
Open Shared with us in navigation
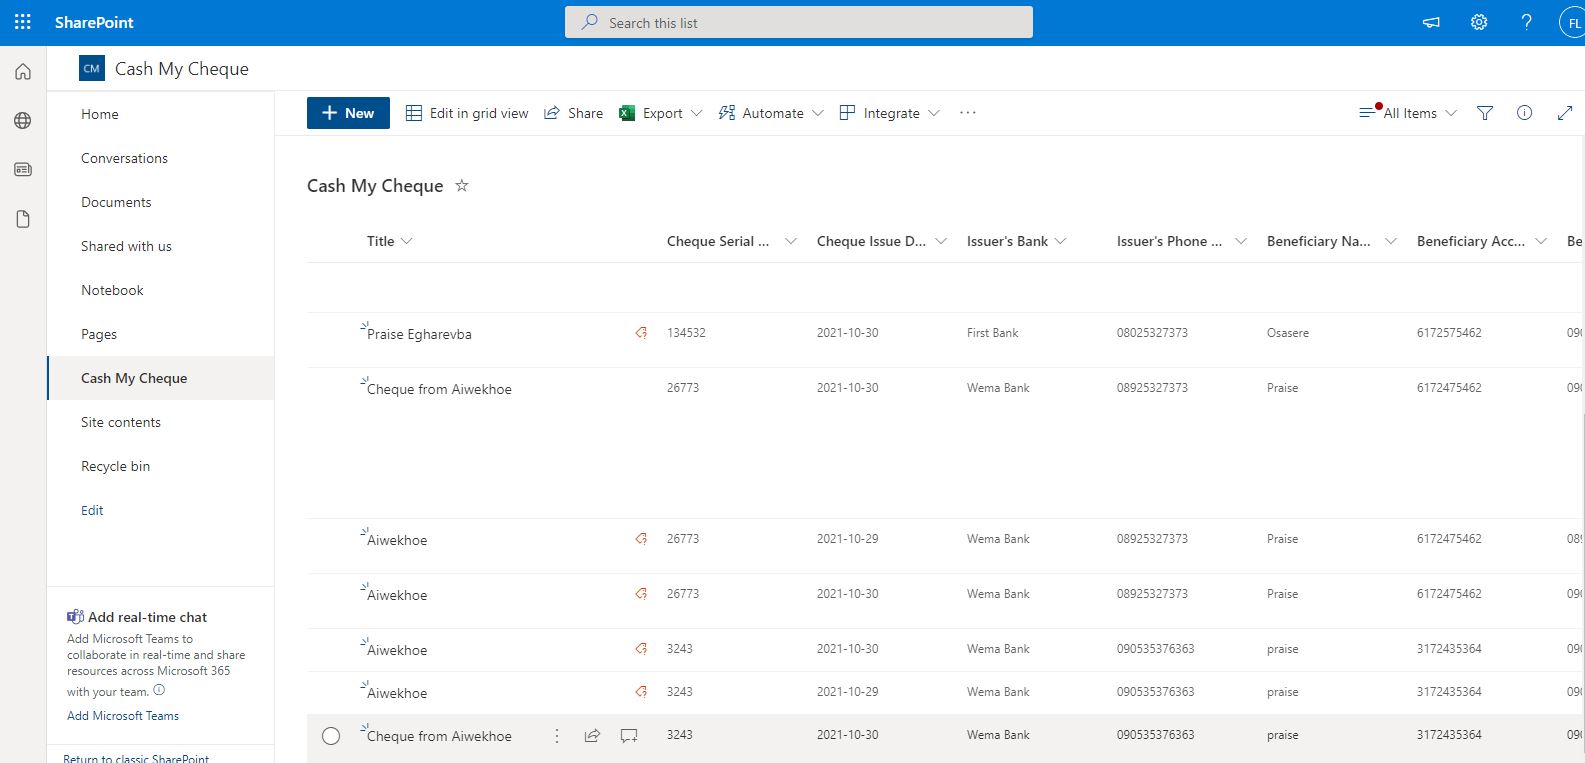[x=126, y=246]
